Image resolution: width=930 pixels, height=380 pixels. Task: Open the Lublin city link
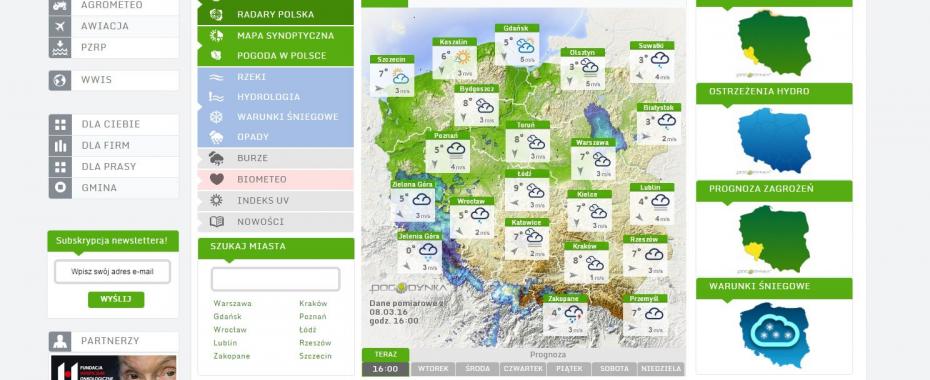pyautogui.click(x=225, y=343)
